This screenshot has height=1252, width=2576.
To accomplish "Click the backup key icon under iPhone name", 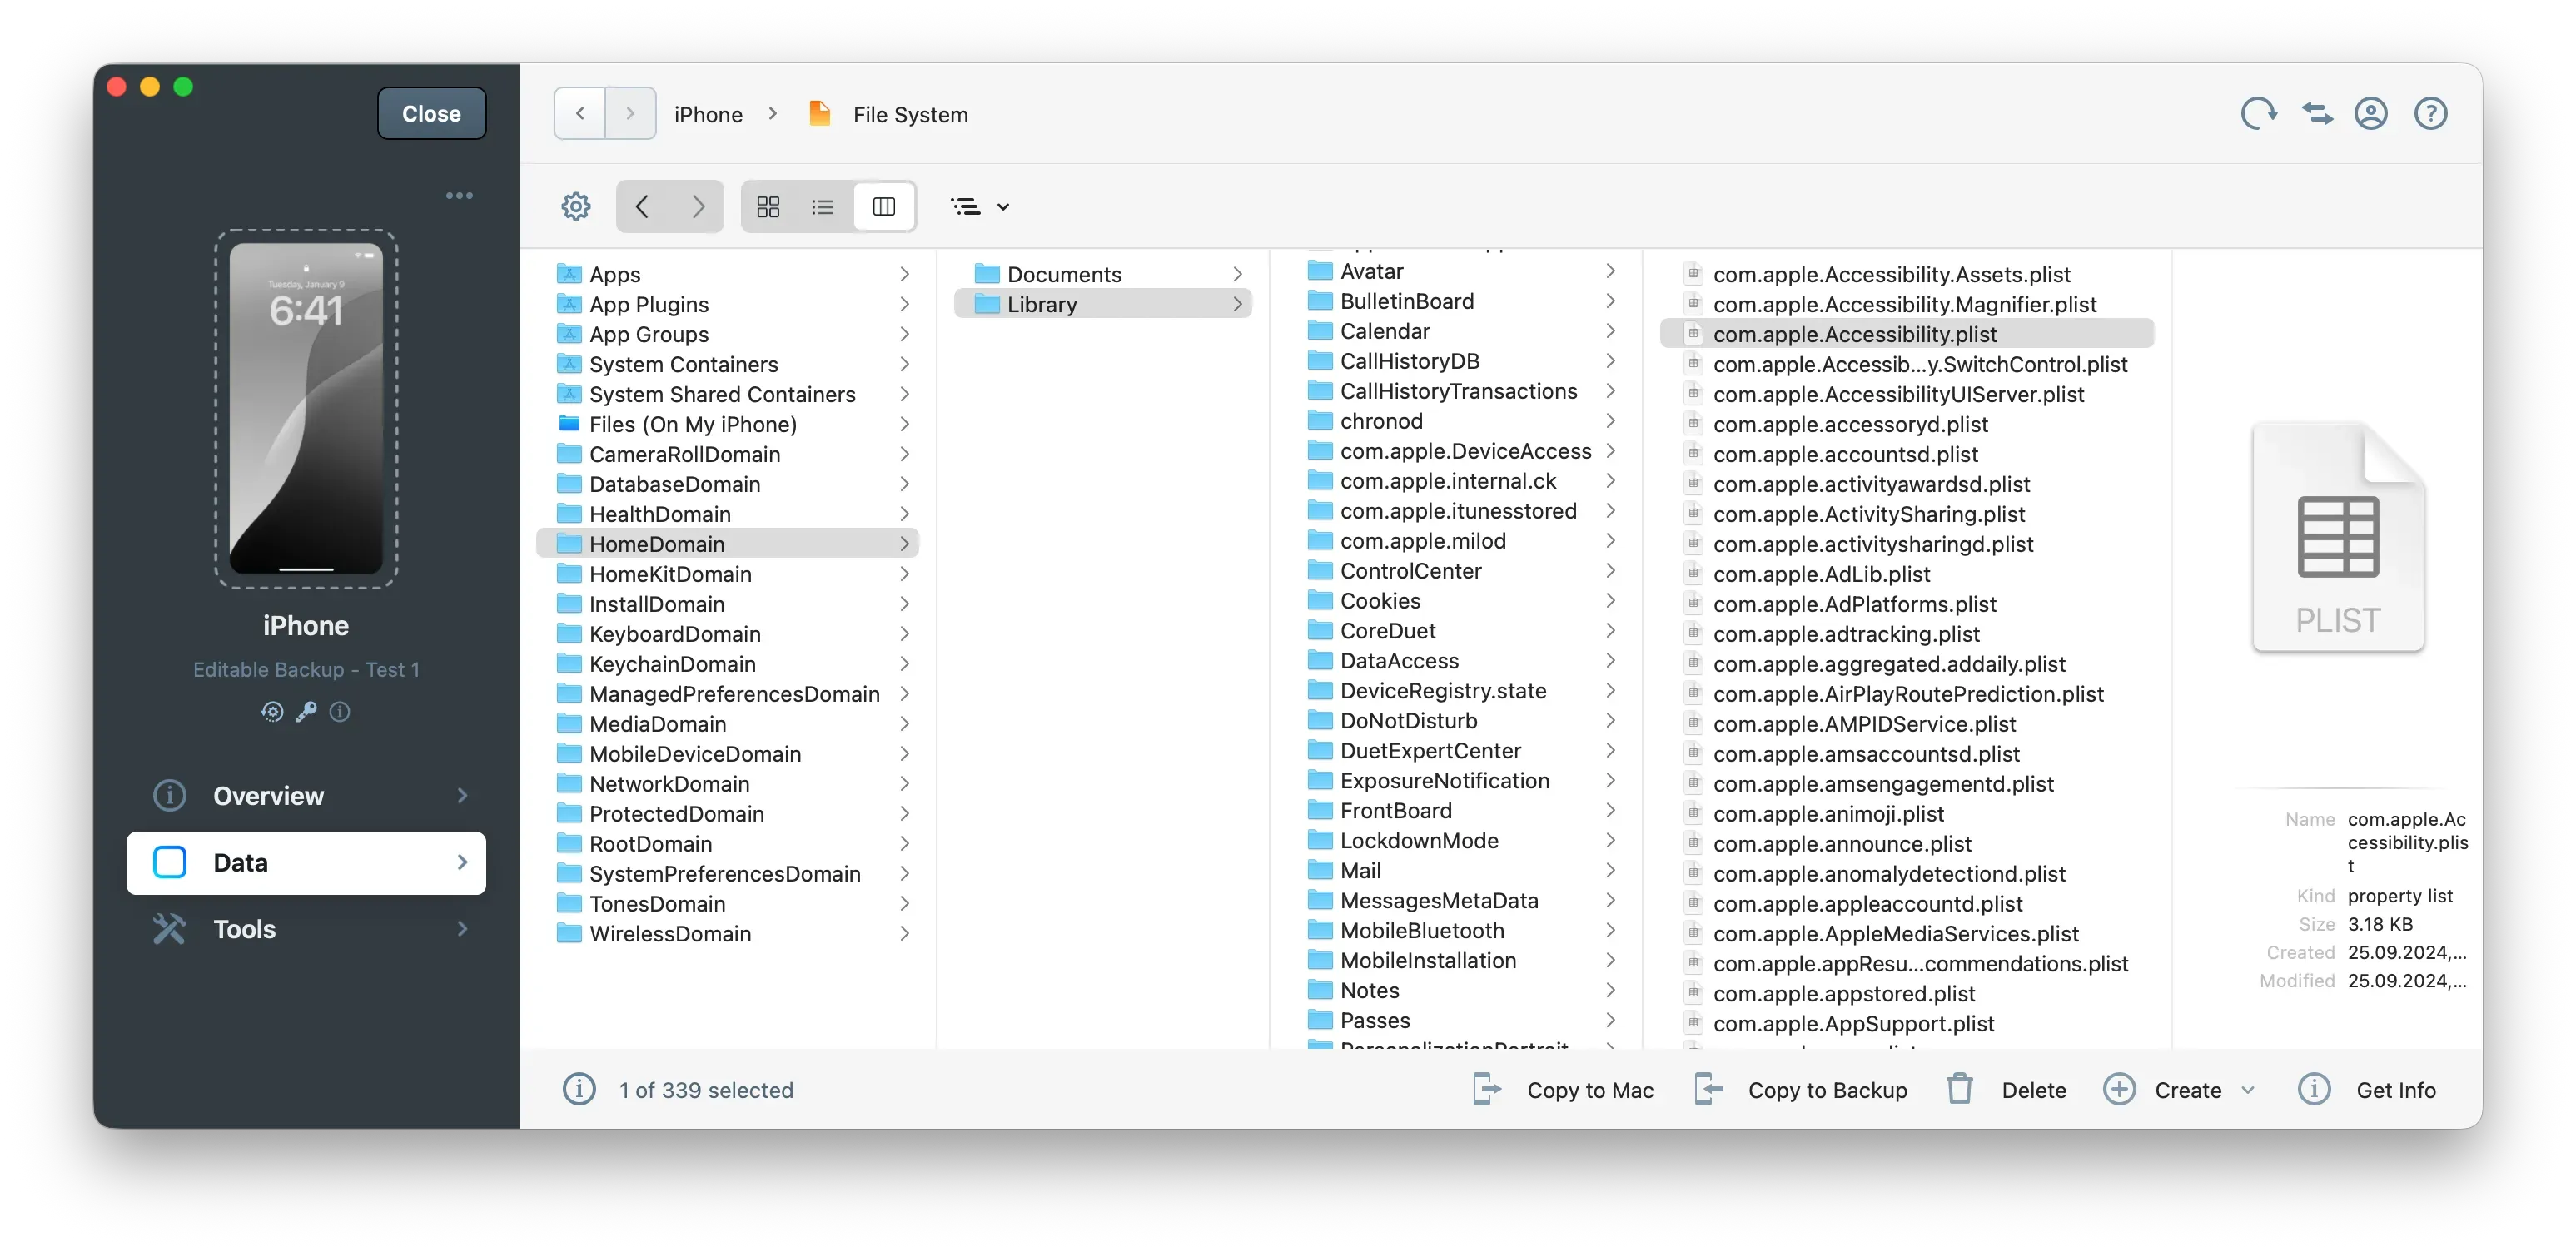I will pyautogui.click(x=305, y=712).
